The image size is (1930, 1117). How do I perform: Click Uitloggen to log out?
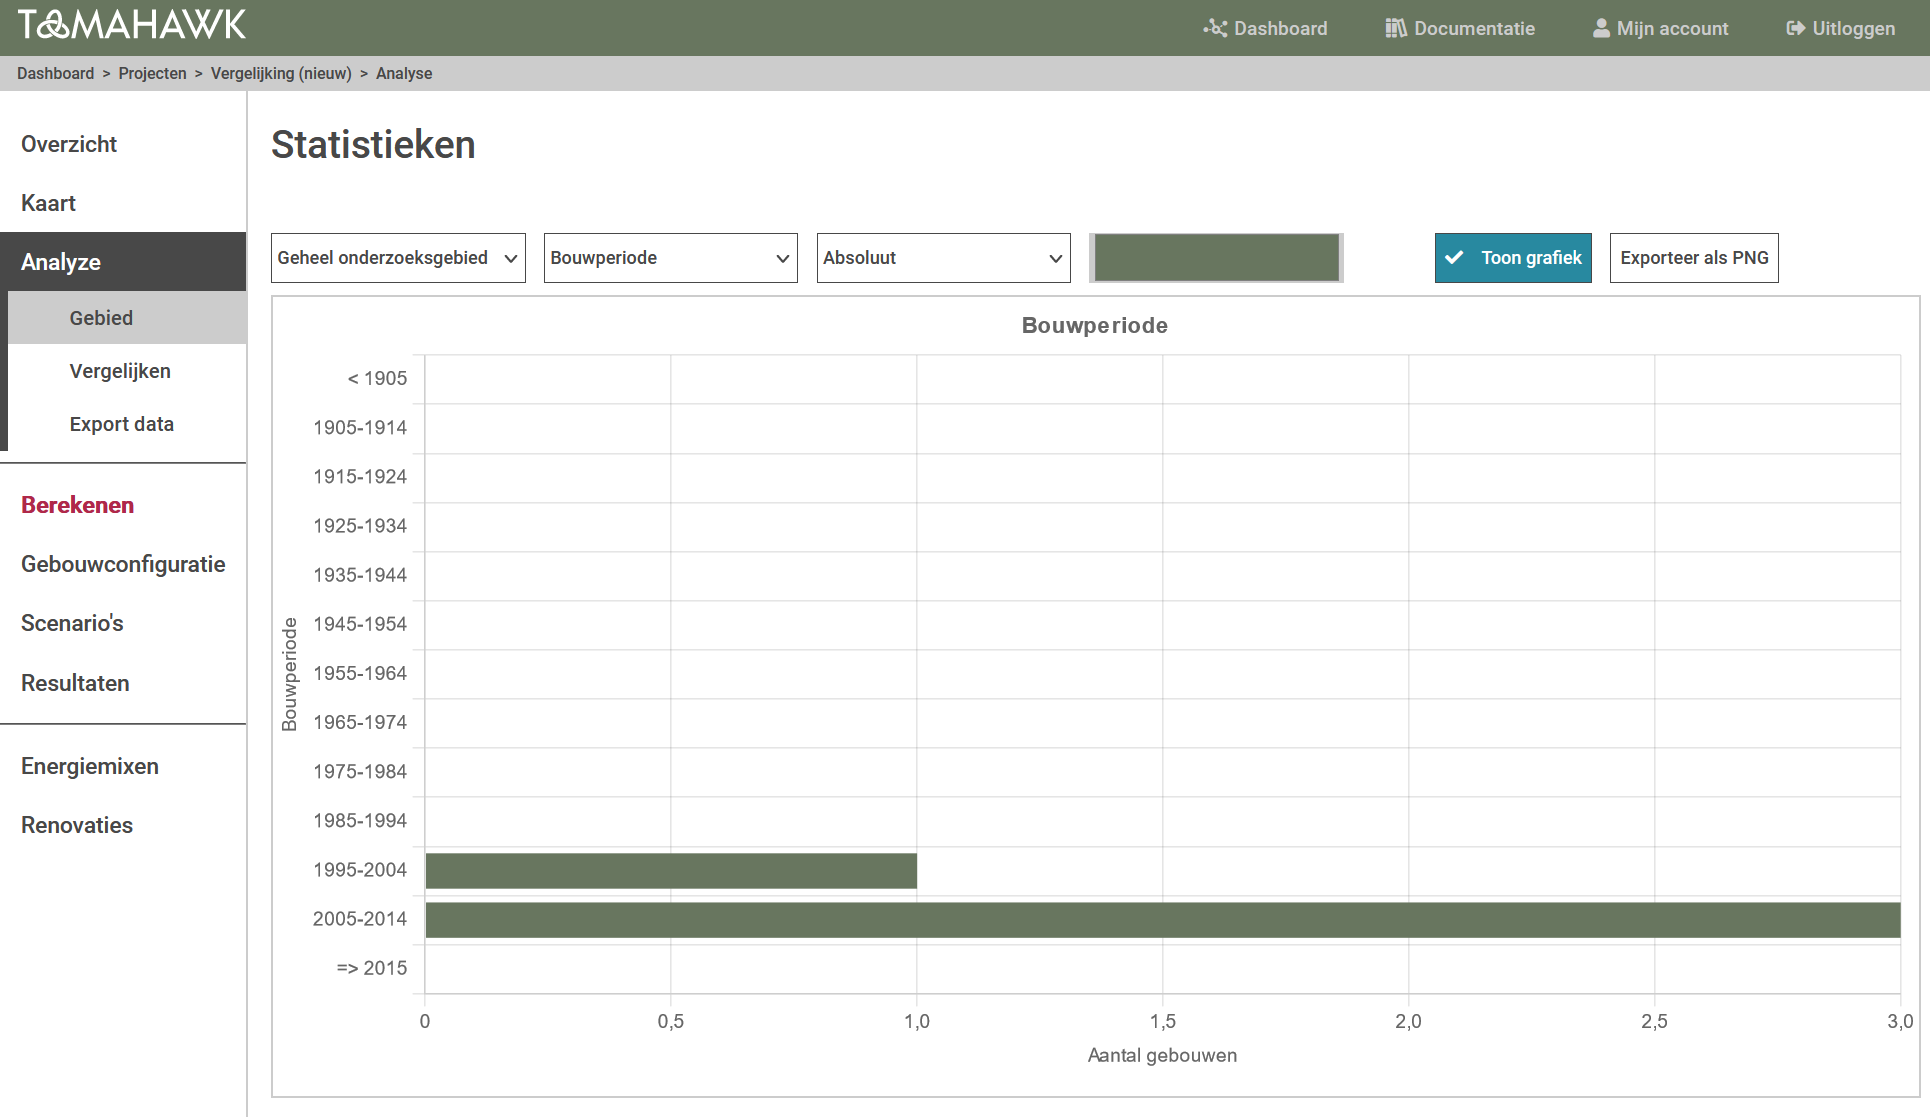pos(1841,28)
